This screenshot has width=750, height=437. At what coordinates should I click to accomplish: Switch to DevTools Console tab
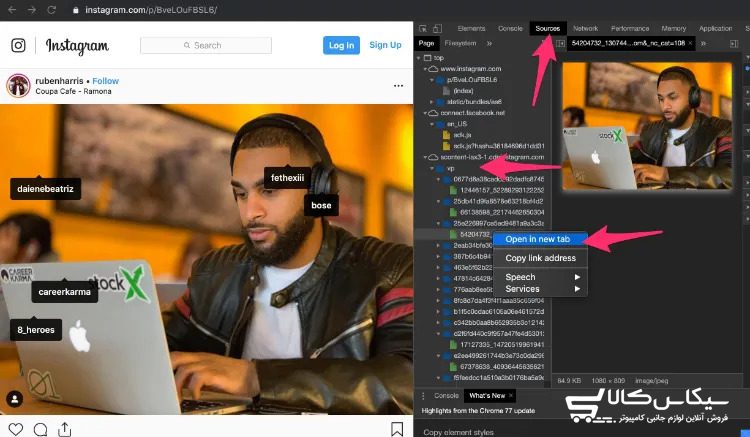(x=510, y=29)
